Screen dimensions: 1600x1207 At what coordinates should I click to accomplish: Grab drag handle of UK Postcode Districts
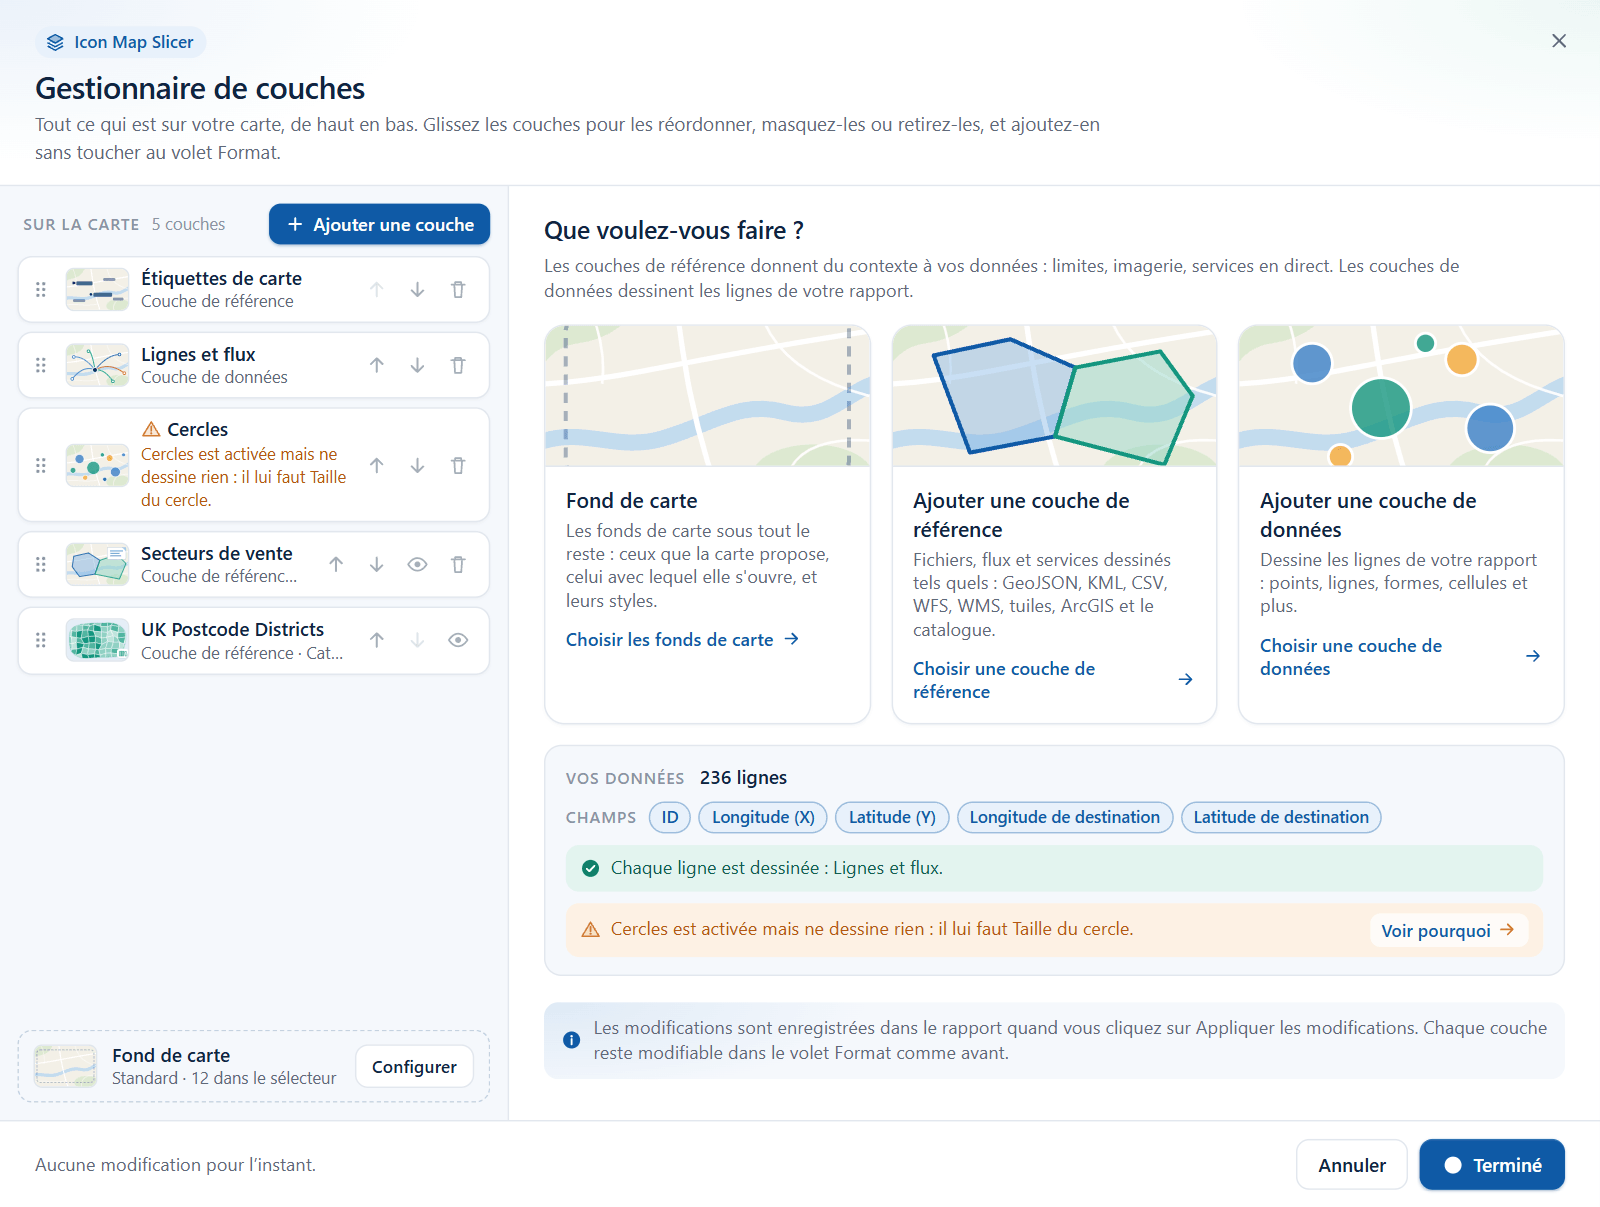(x=41, y=641)
